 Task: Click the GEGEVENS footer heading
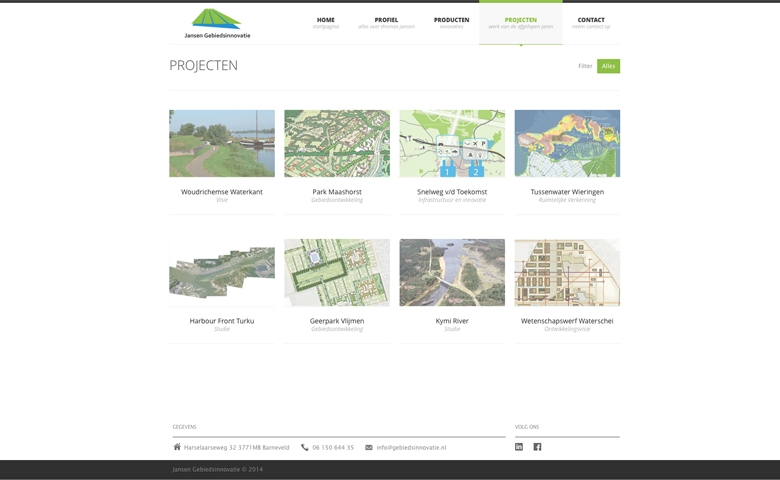click(185, 427)
